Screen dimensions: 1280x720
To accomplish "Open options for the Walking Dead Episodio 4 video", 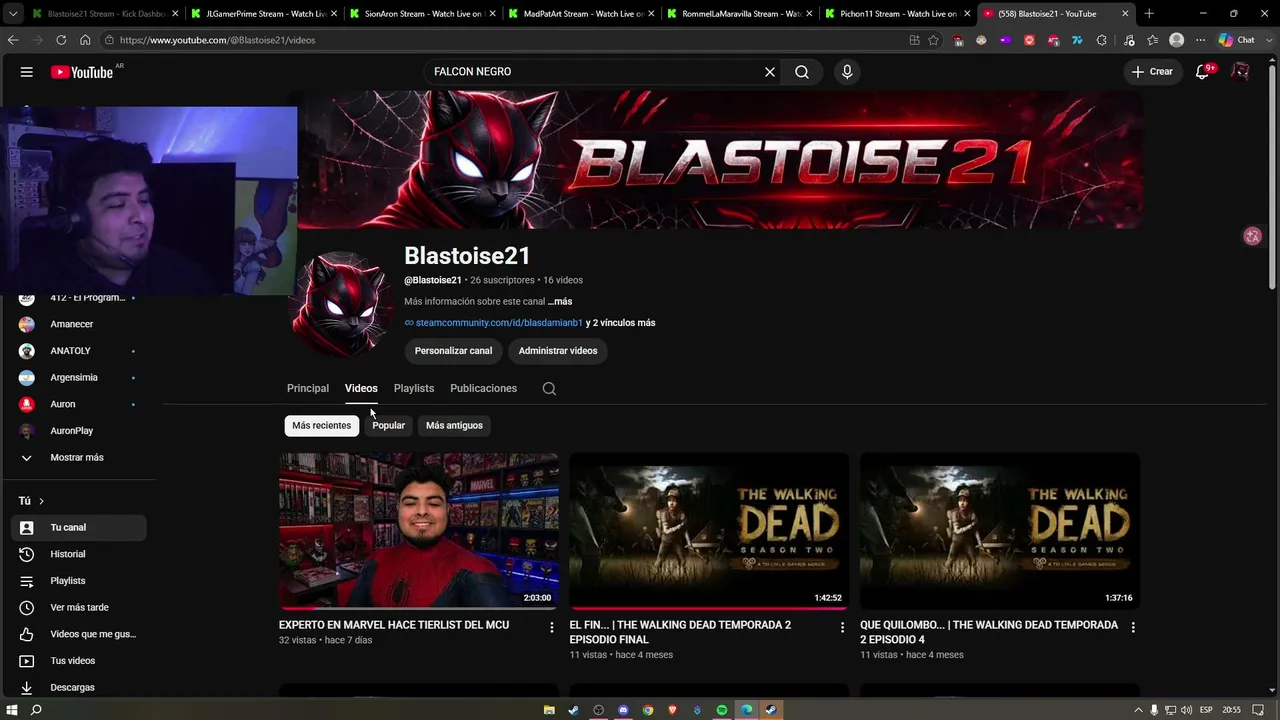I will pos(1133,627).
